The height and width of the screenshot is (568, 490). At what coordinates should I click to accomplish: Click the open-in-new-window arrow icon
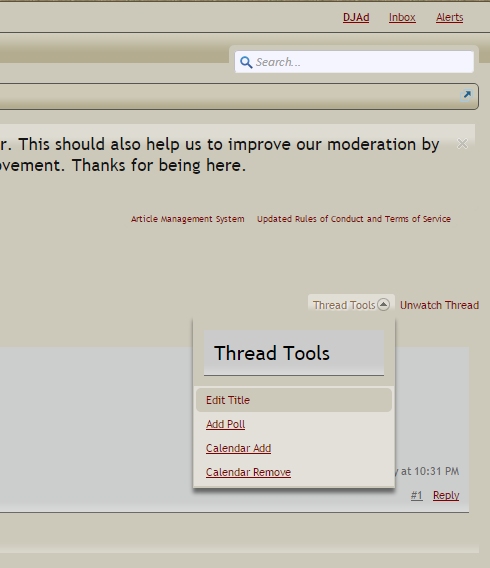pyautogui.click(x=467, y=95)
